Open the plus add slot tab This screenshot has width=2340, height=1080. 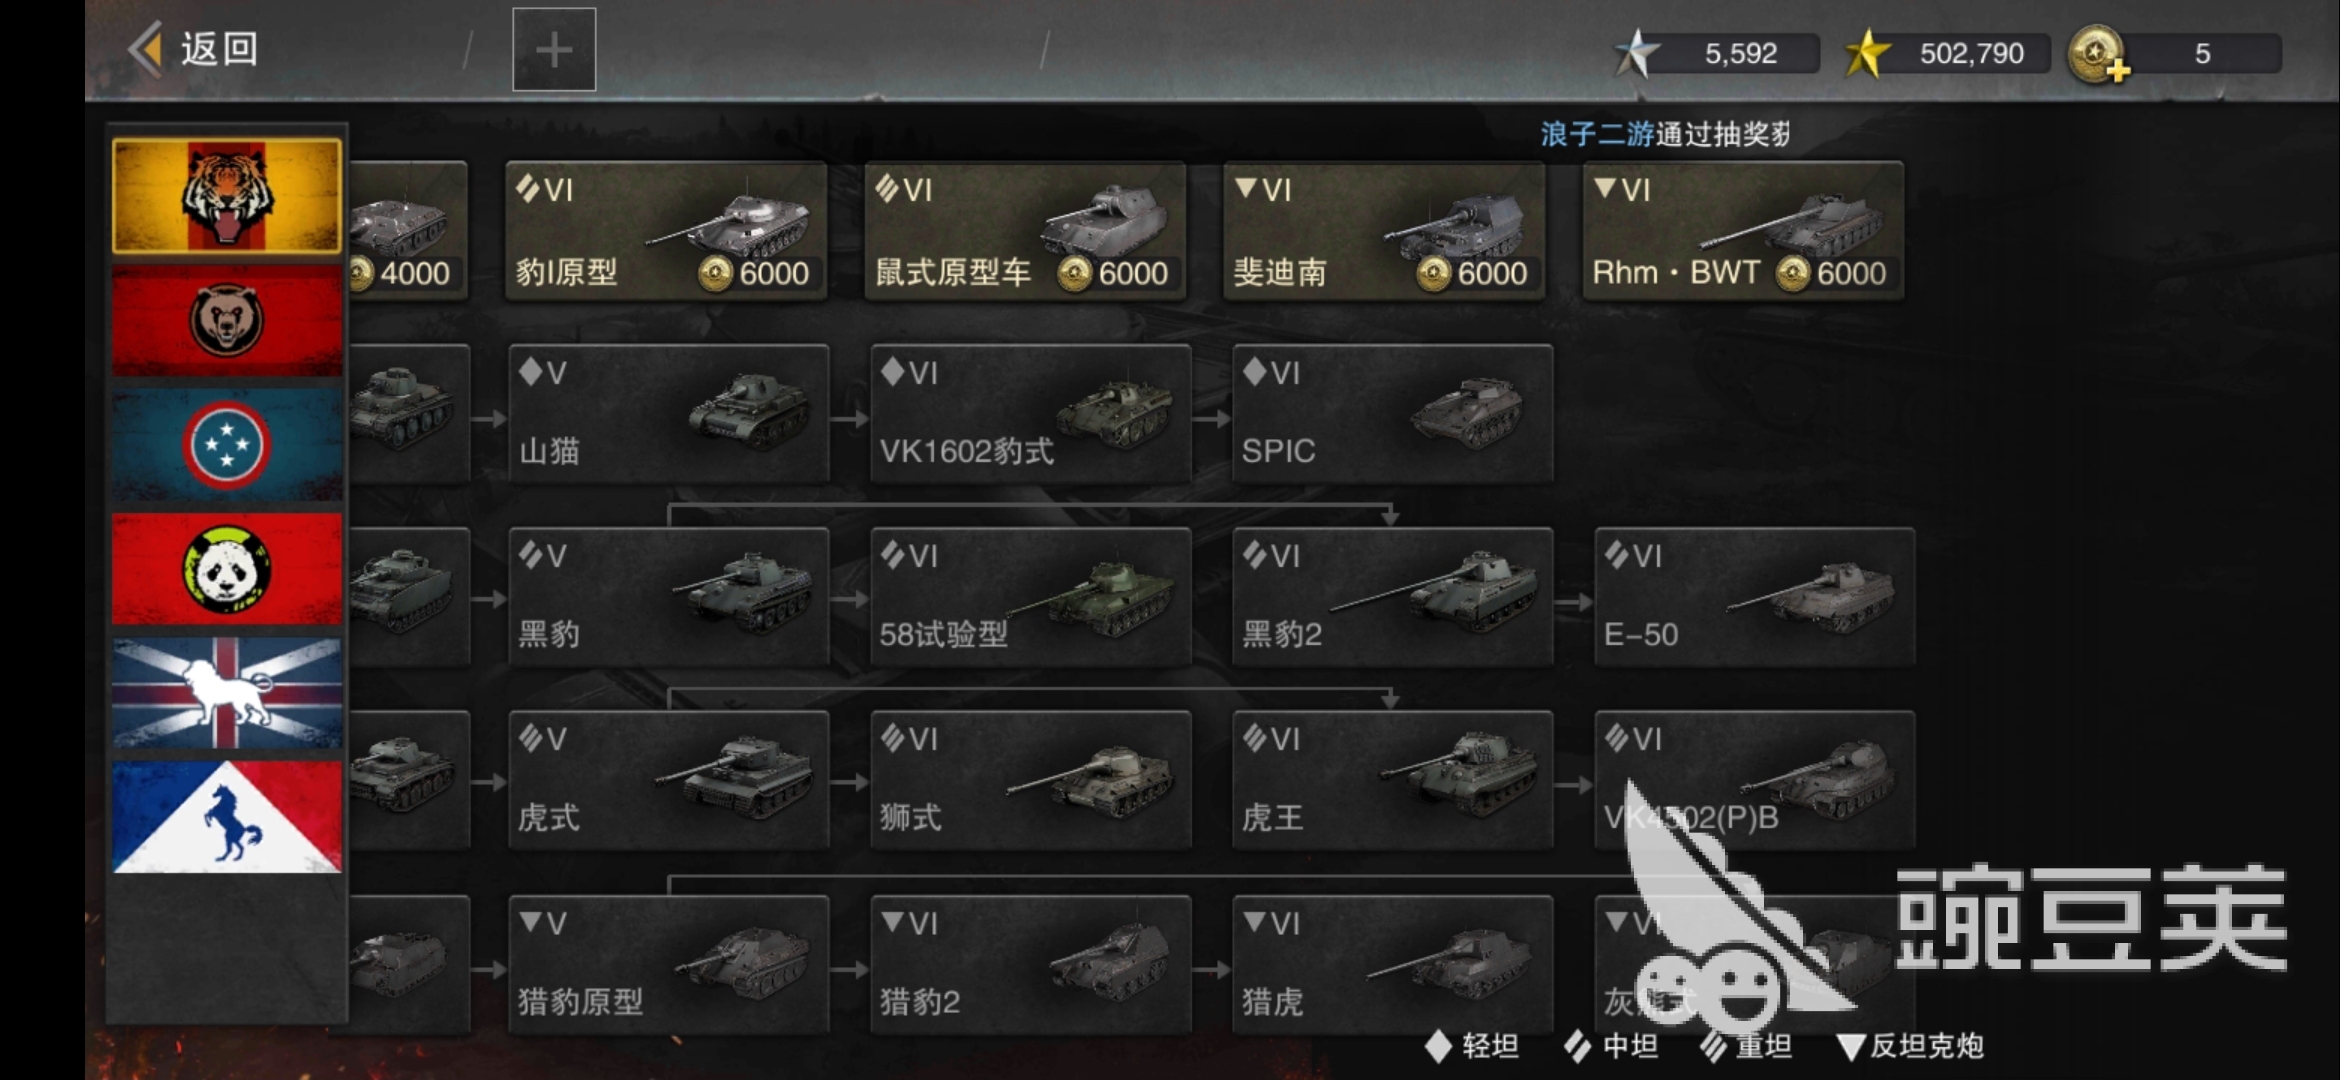[x=554, y=50]
